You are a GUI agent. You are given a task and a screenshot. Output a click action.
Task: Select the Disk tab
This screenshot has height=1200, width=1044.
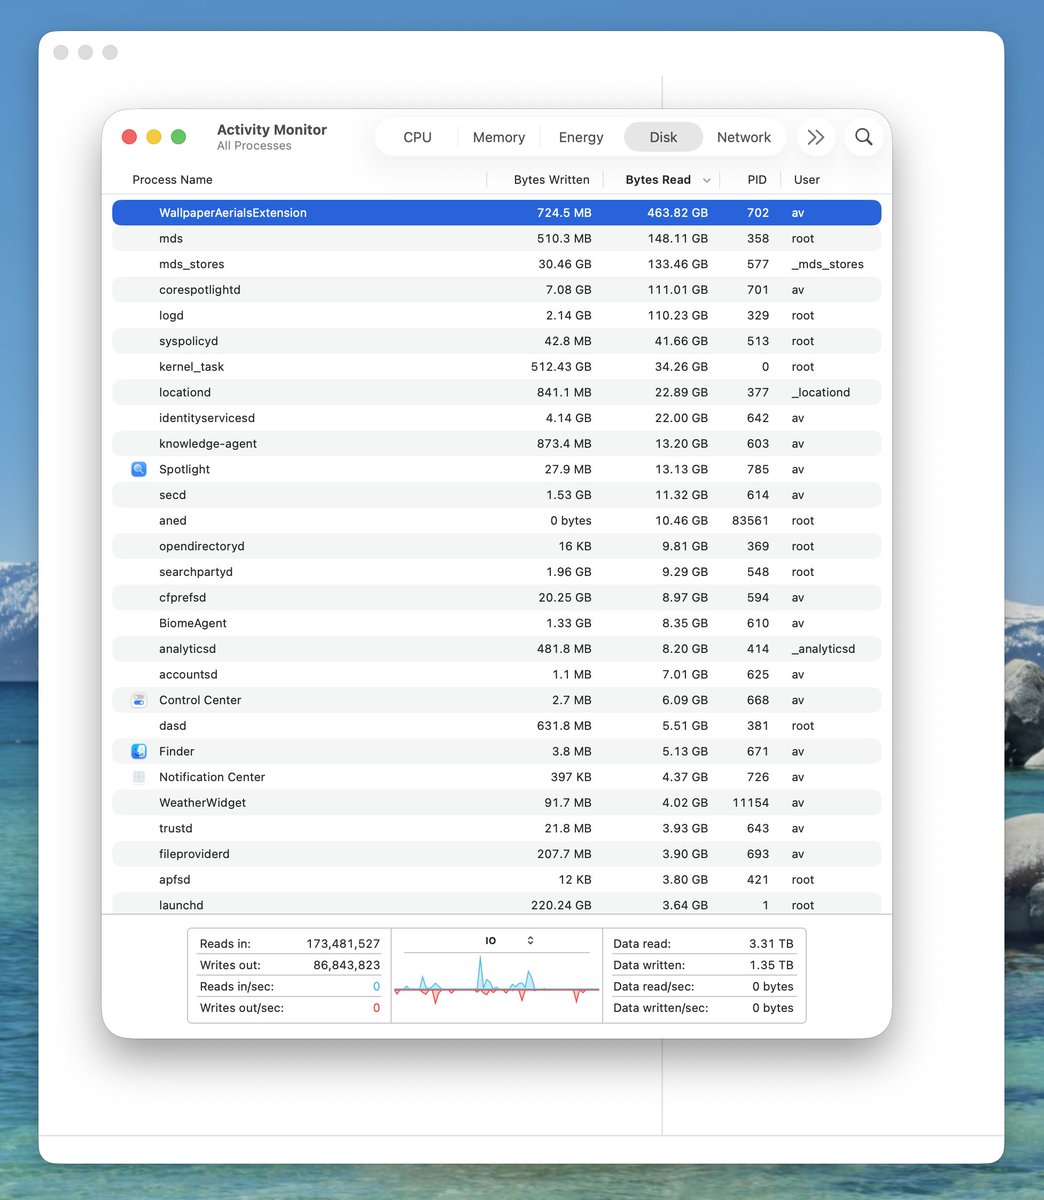tap(663, 137)
